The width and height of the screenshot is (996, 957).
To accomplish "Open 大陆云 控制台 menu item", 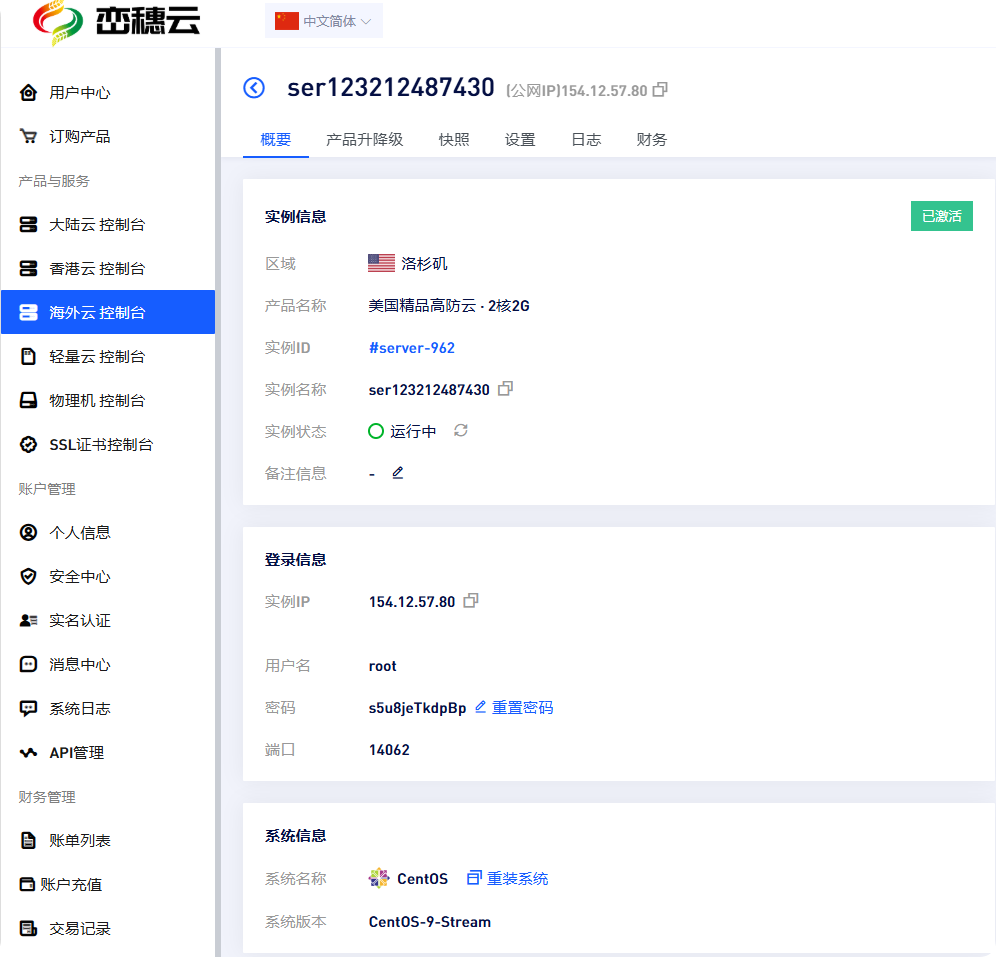I will (x=108, y=224).
